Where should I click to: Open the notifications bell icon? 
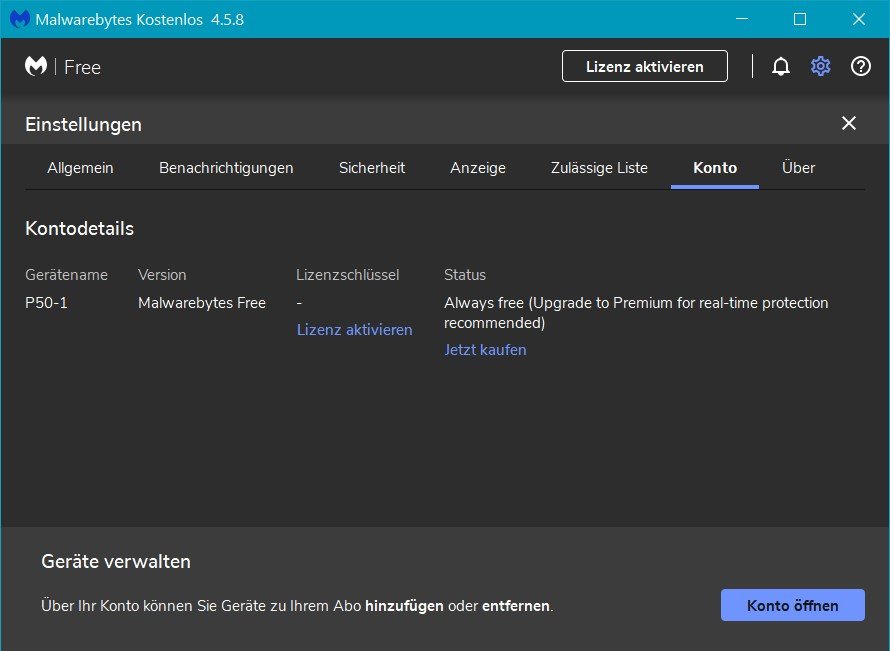point(780,67)
